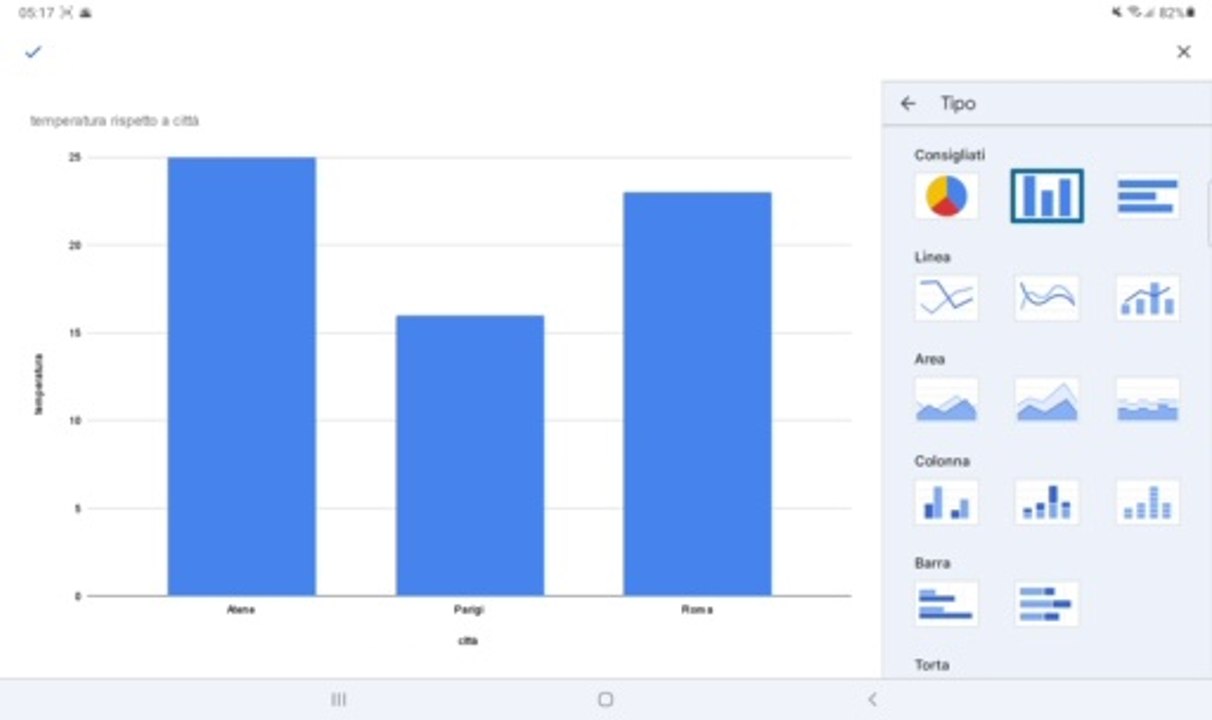The image size is (1212, 720).
Task: Select the 100% stacked Colonna chart
Action: [1148, 502]
